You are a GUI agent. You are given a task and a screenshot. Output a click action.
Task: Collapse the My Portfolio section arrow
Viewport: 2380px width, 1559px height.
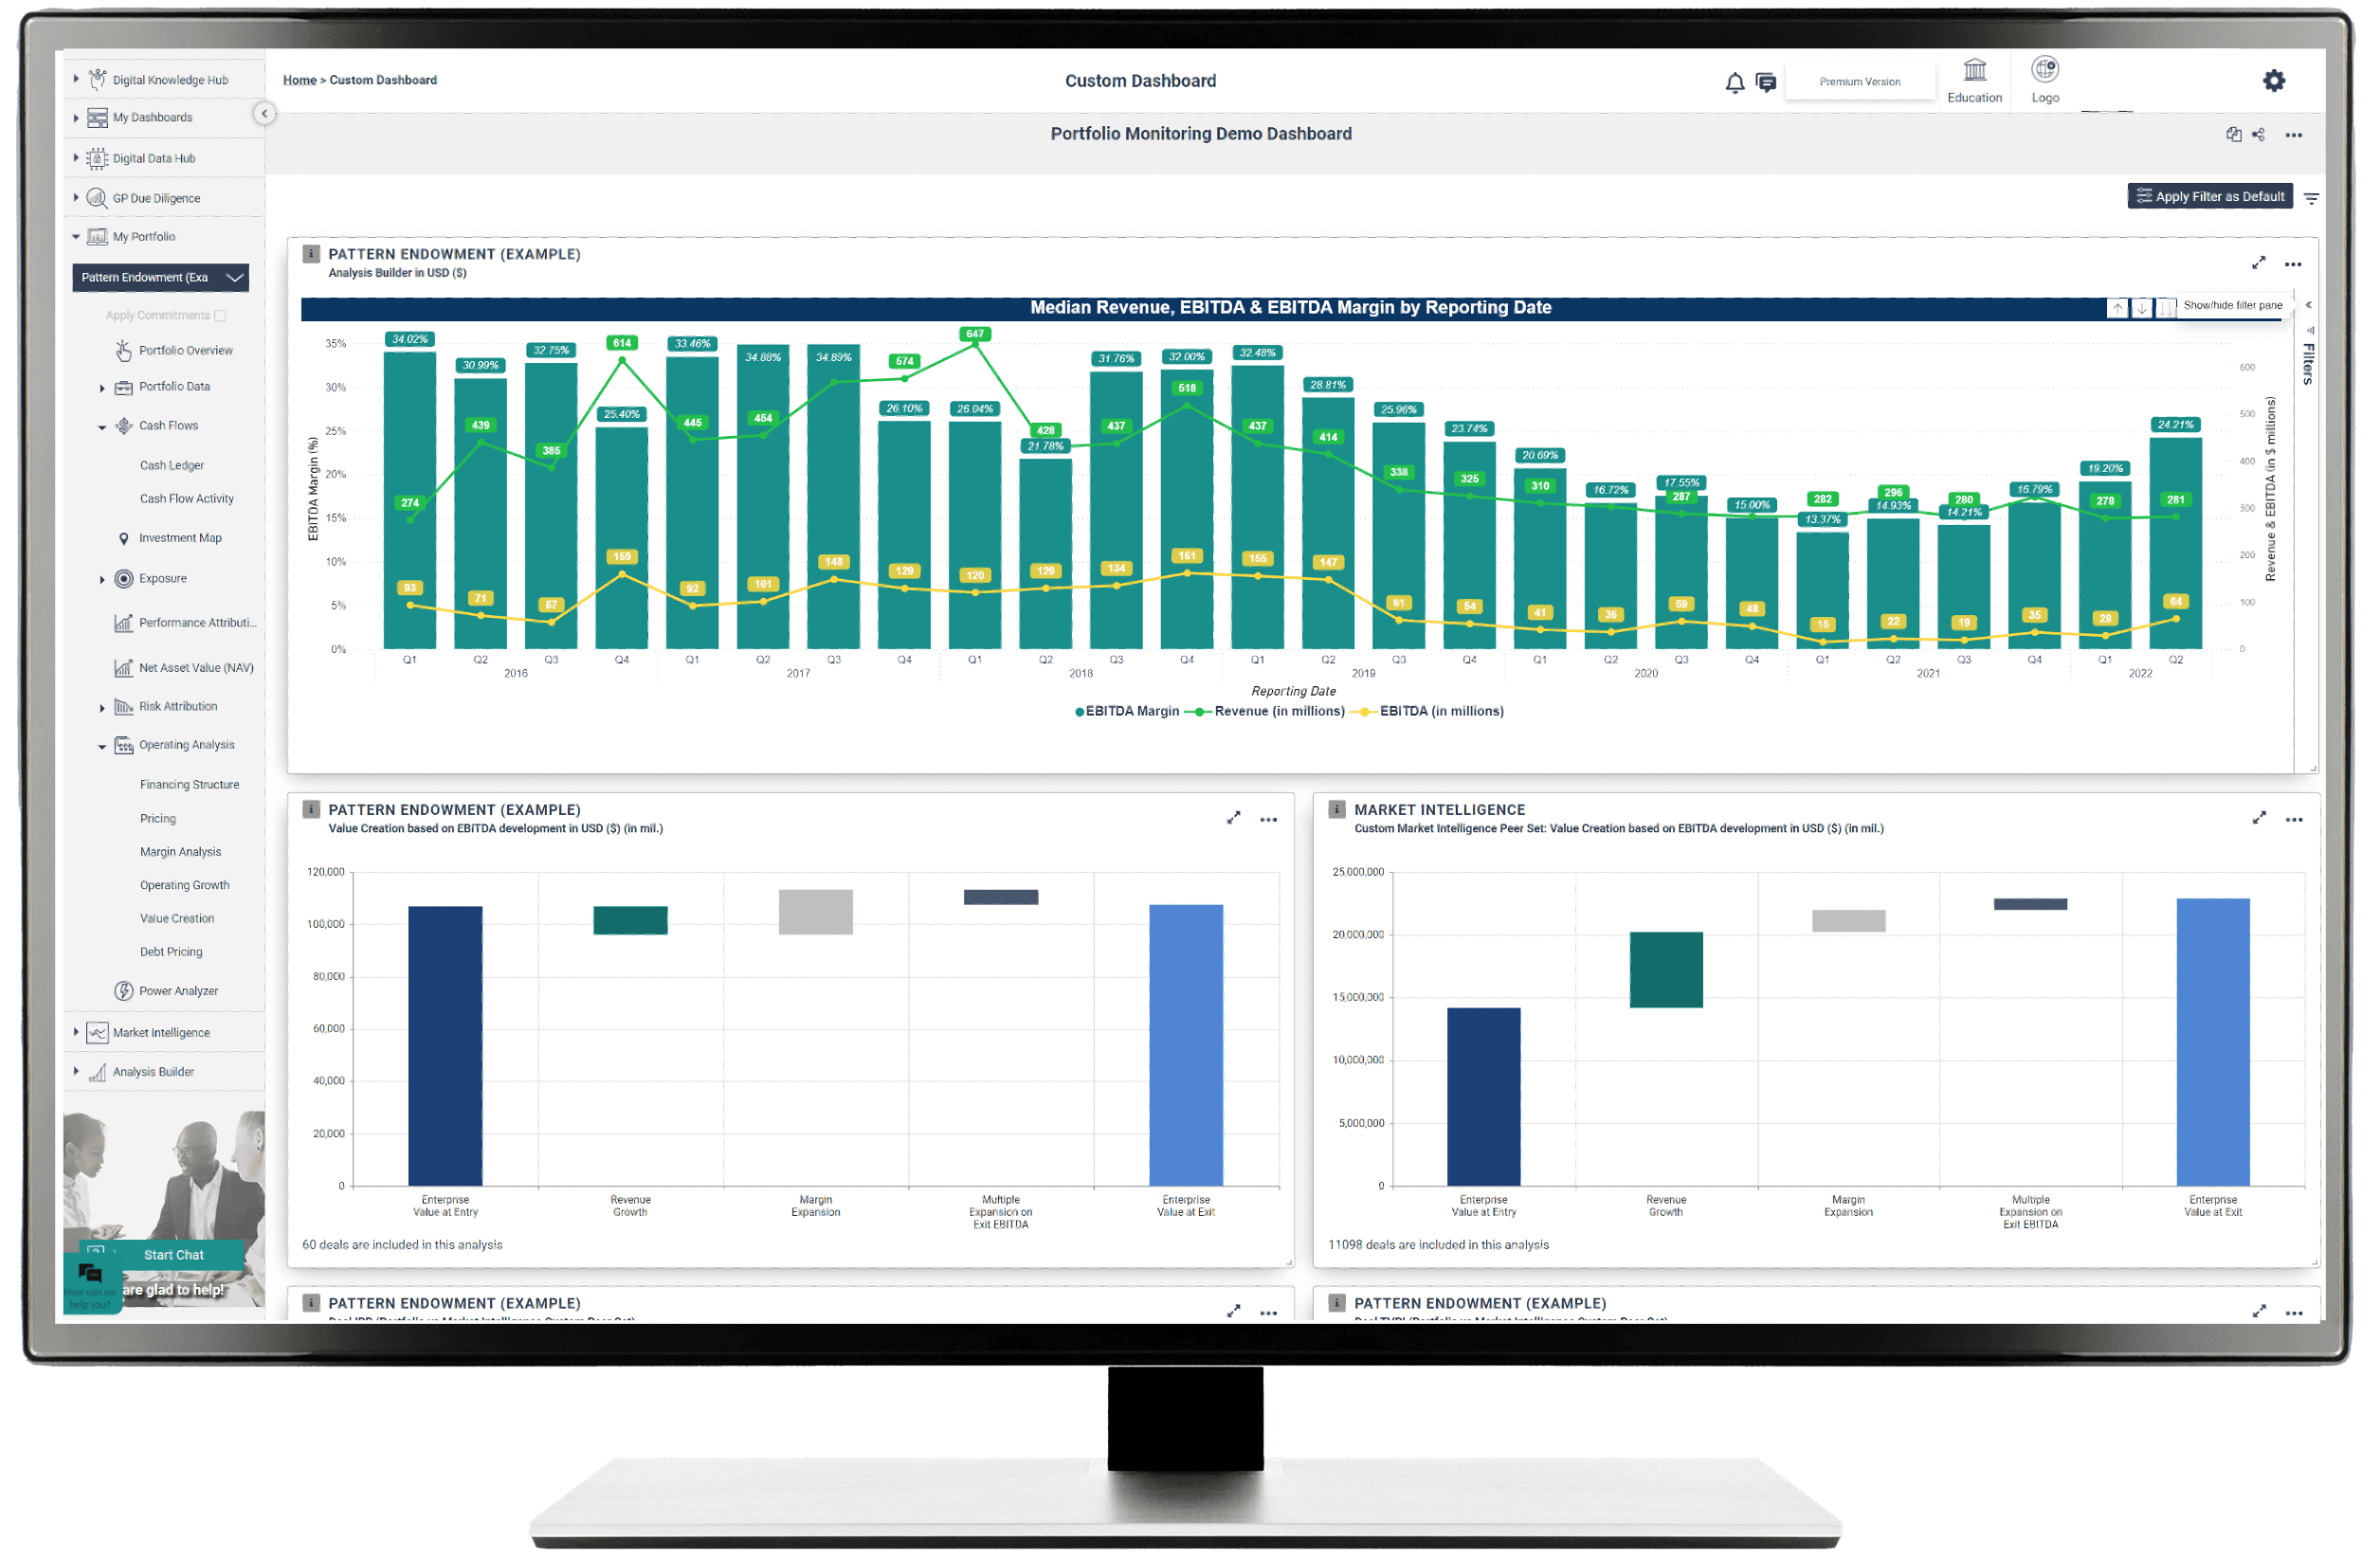click(x=76, y=237)
